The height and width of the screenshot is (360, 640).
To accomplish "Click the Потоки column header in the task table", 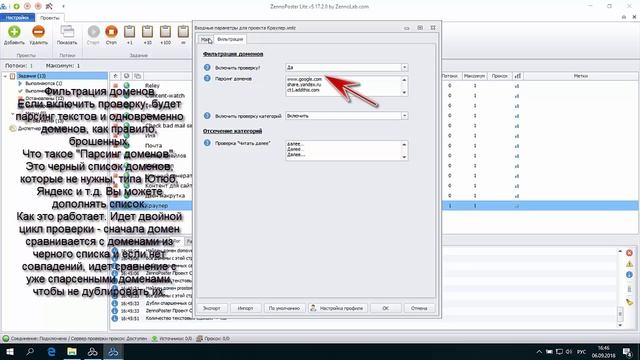I will click(450, 76).
